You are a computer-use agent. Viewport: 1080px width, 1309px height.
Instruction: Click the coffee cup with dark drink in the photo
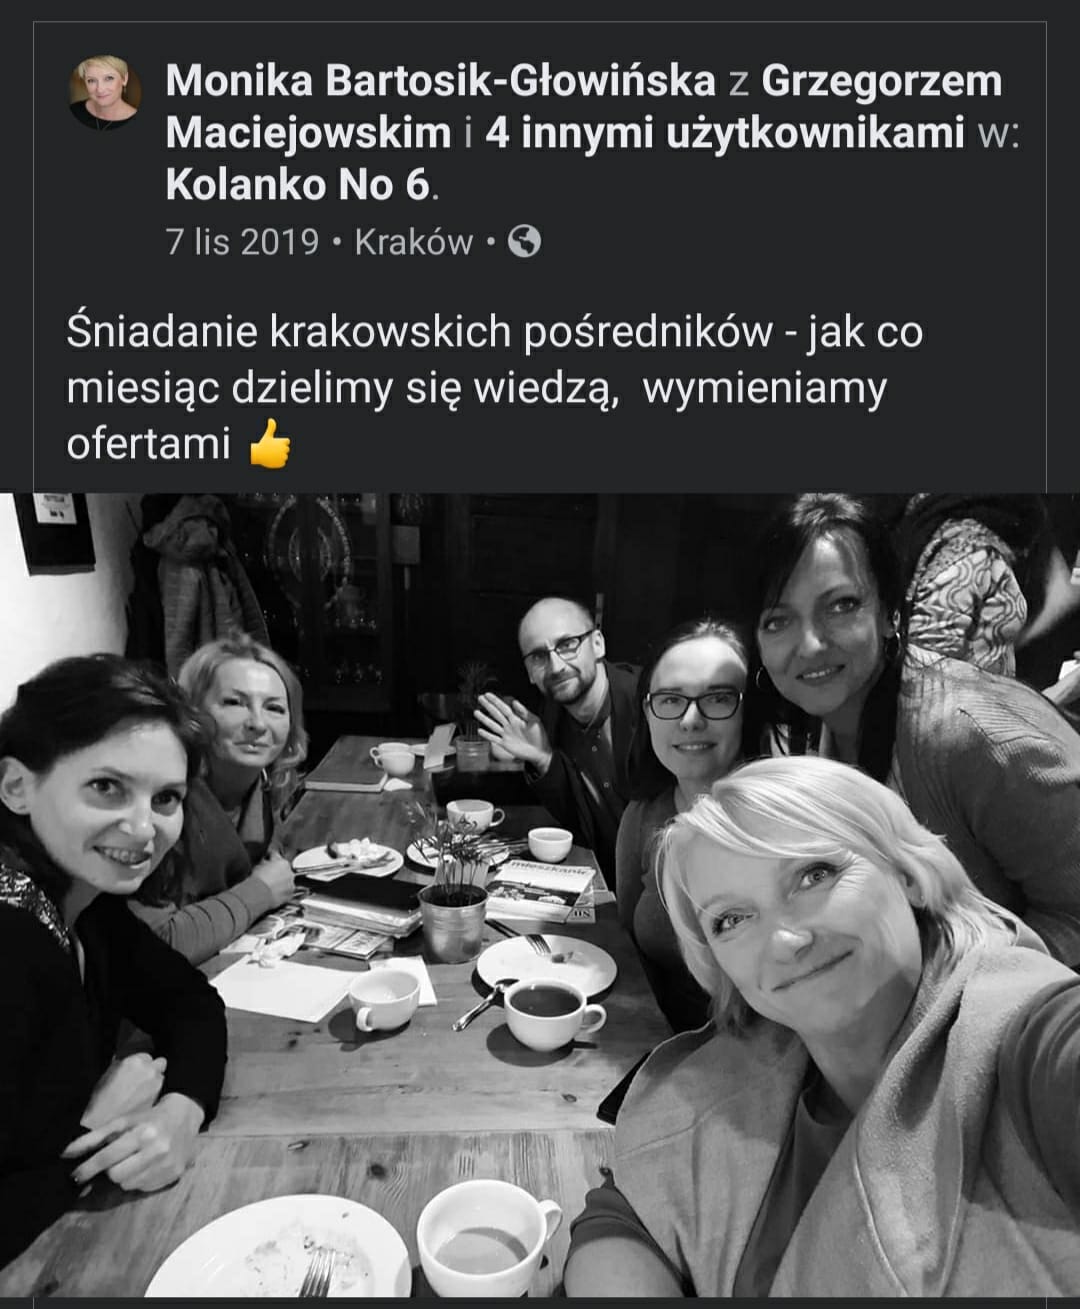[552, 1012]
